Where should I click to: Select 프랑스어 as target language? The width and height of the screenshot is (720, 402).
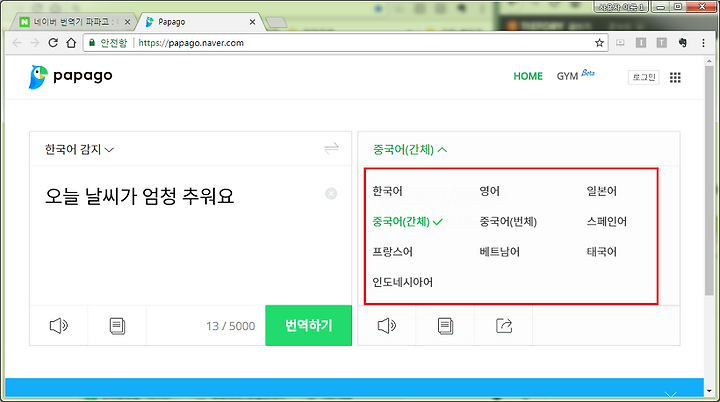tap(393, 252)
